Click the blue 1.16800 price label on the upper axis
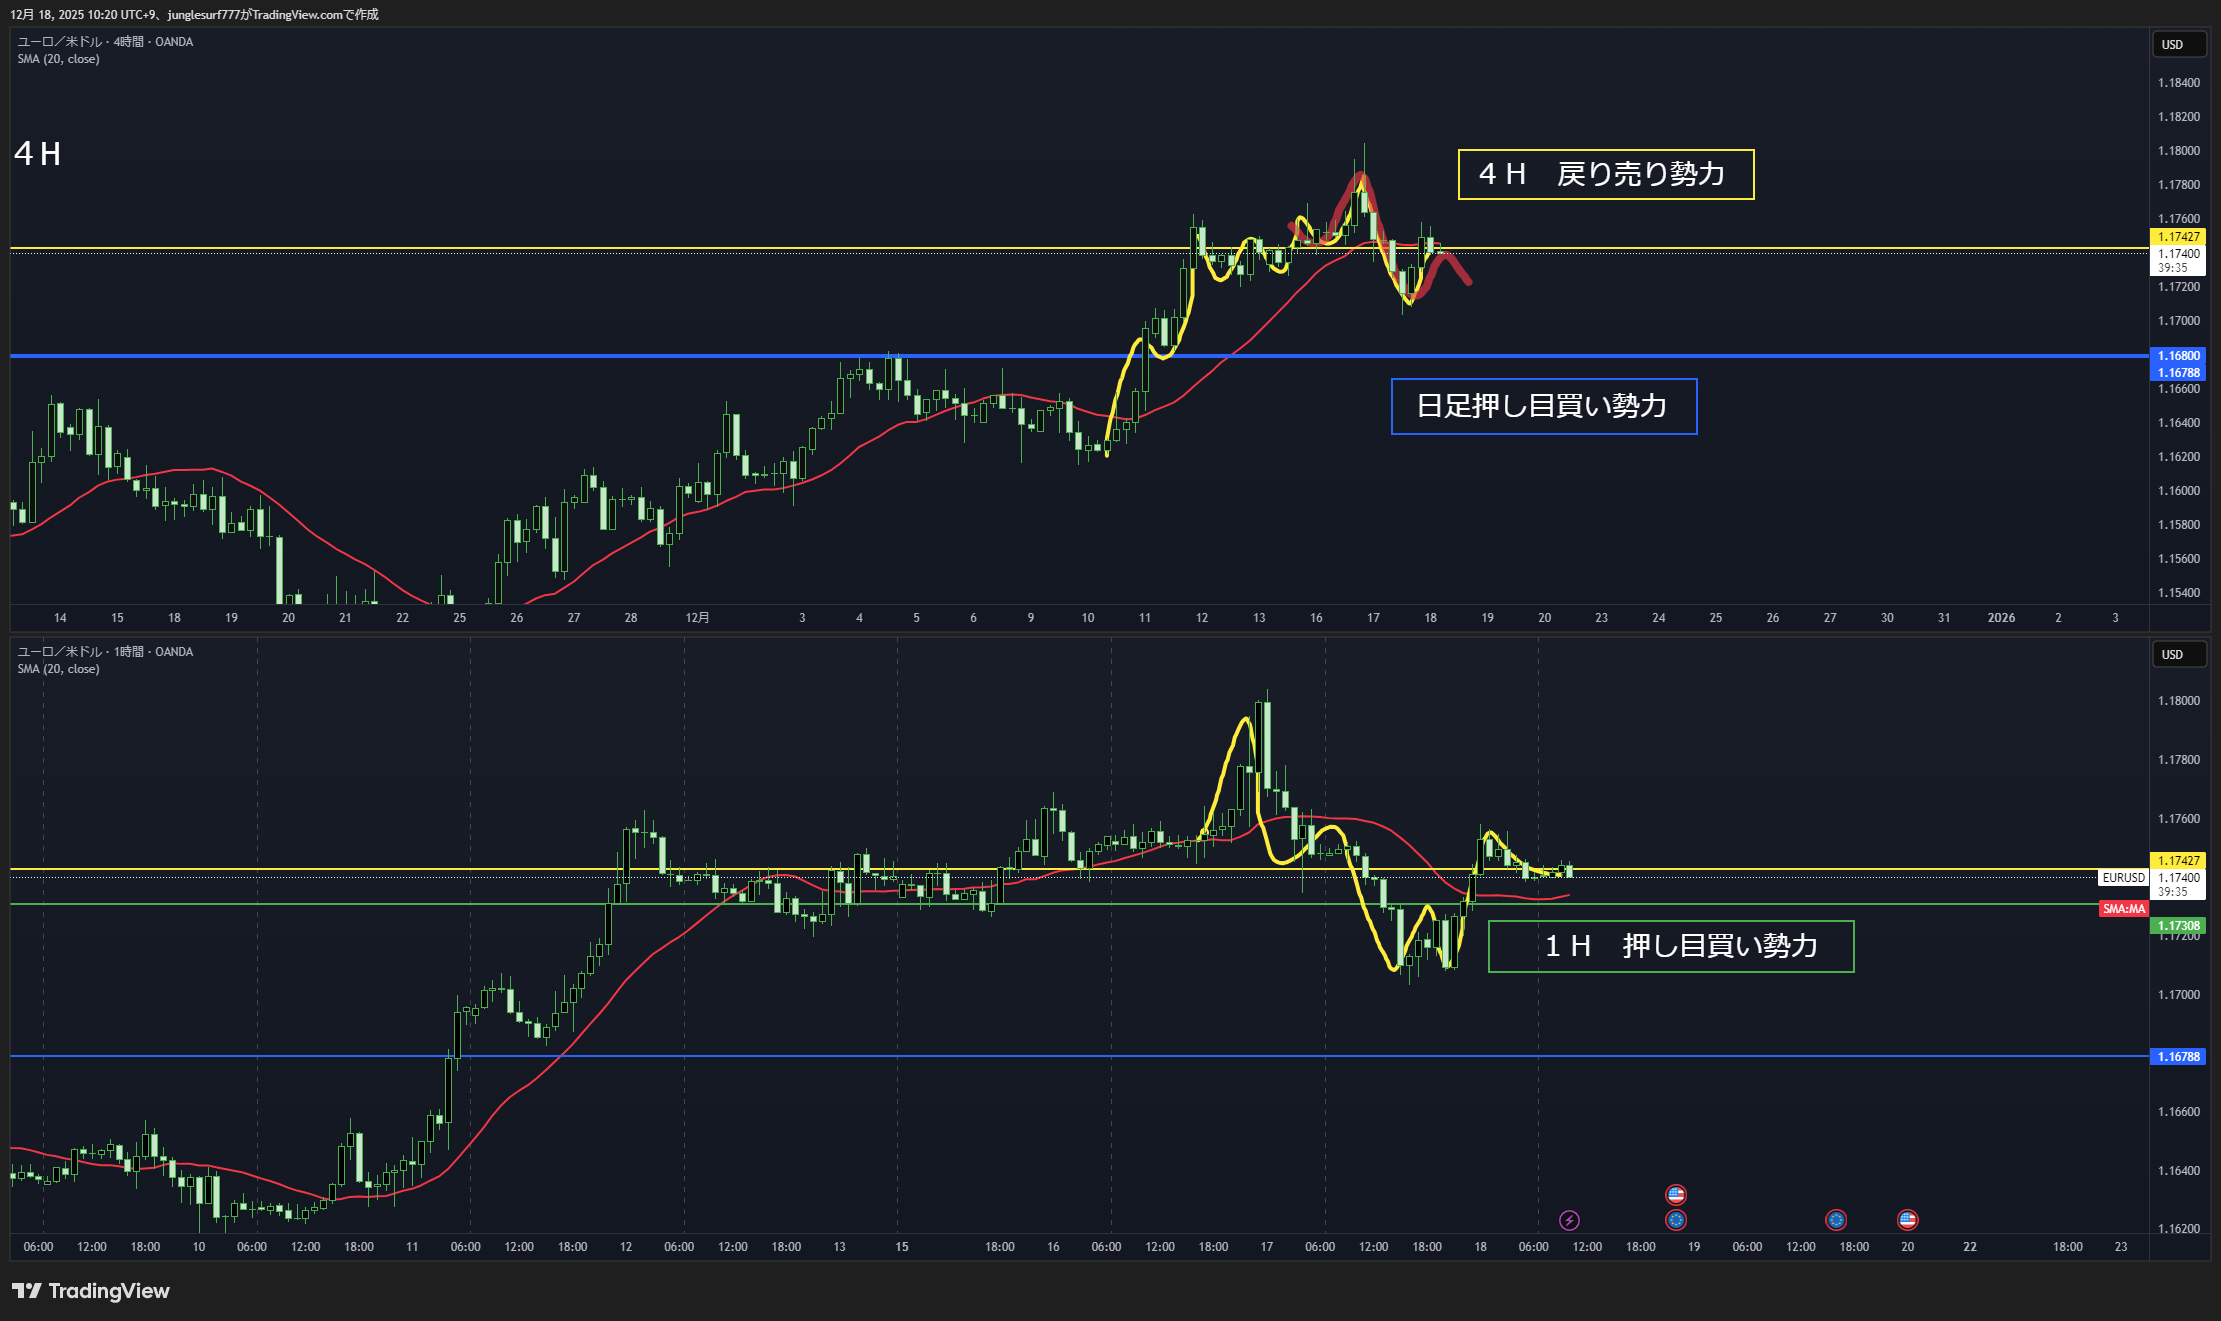 [2177, 356]
